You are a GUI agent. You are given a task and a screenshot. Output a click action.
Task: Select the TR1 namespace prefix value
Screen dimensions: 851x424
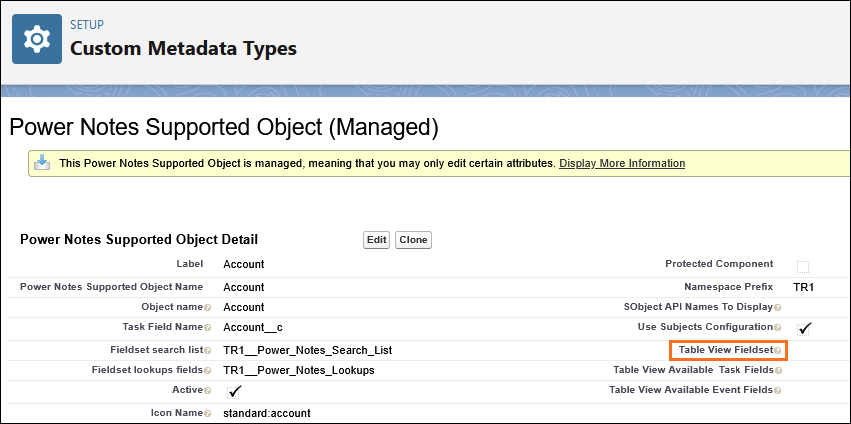click(x=804, y=287)
